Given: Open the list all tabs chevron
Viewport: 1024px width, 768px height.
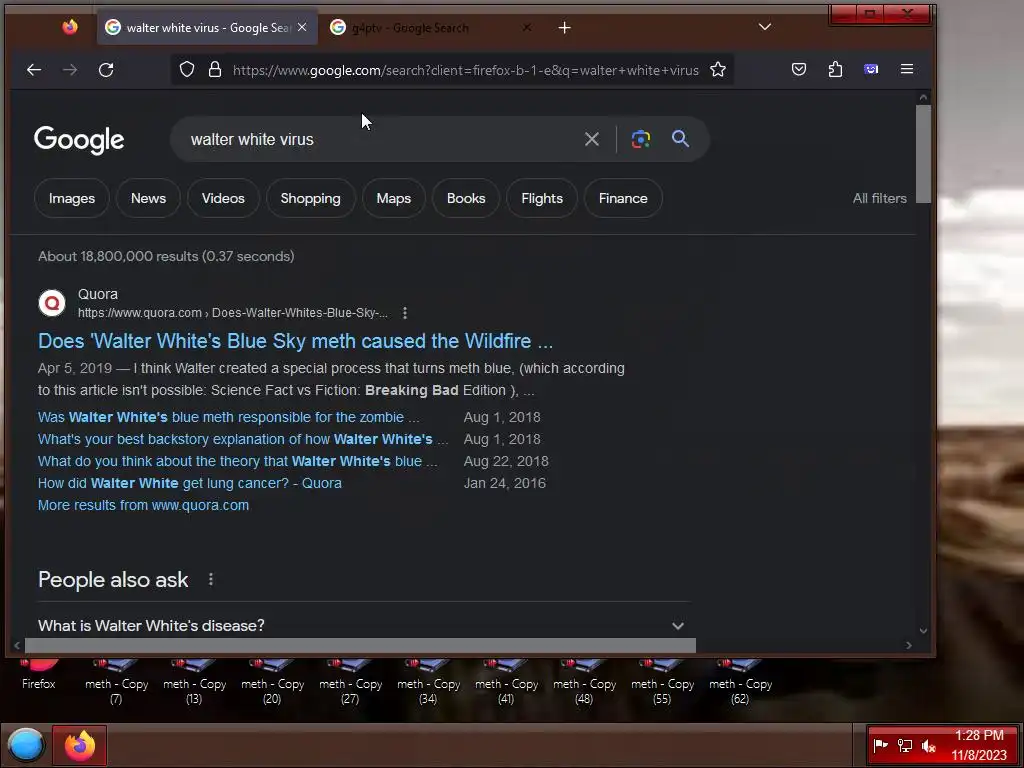Looking at the screenshot, I should pos(765,27).
